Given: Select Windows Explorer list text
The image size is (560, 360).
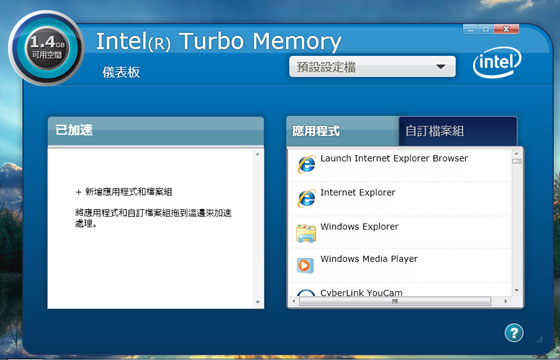Looking at the screenshot, I should (x=360, y=227).
